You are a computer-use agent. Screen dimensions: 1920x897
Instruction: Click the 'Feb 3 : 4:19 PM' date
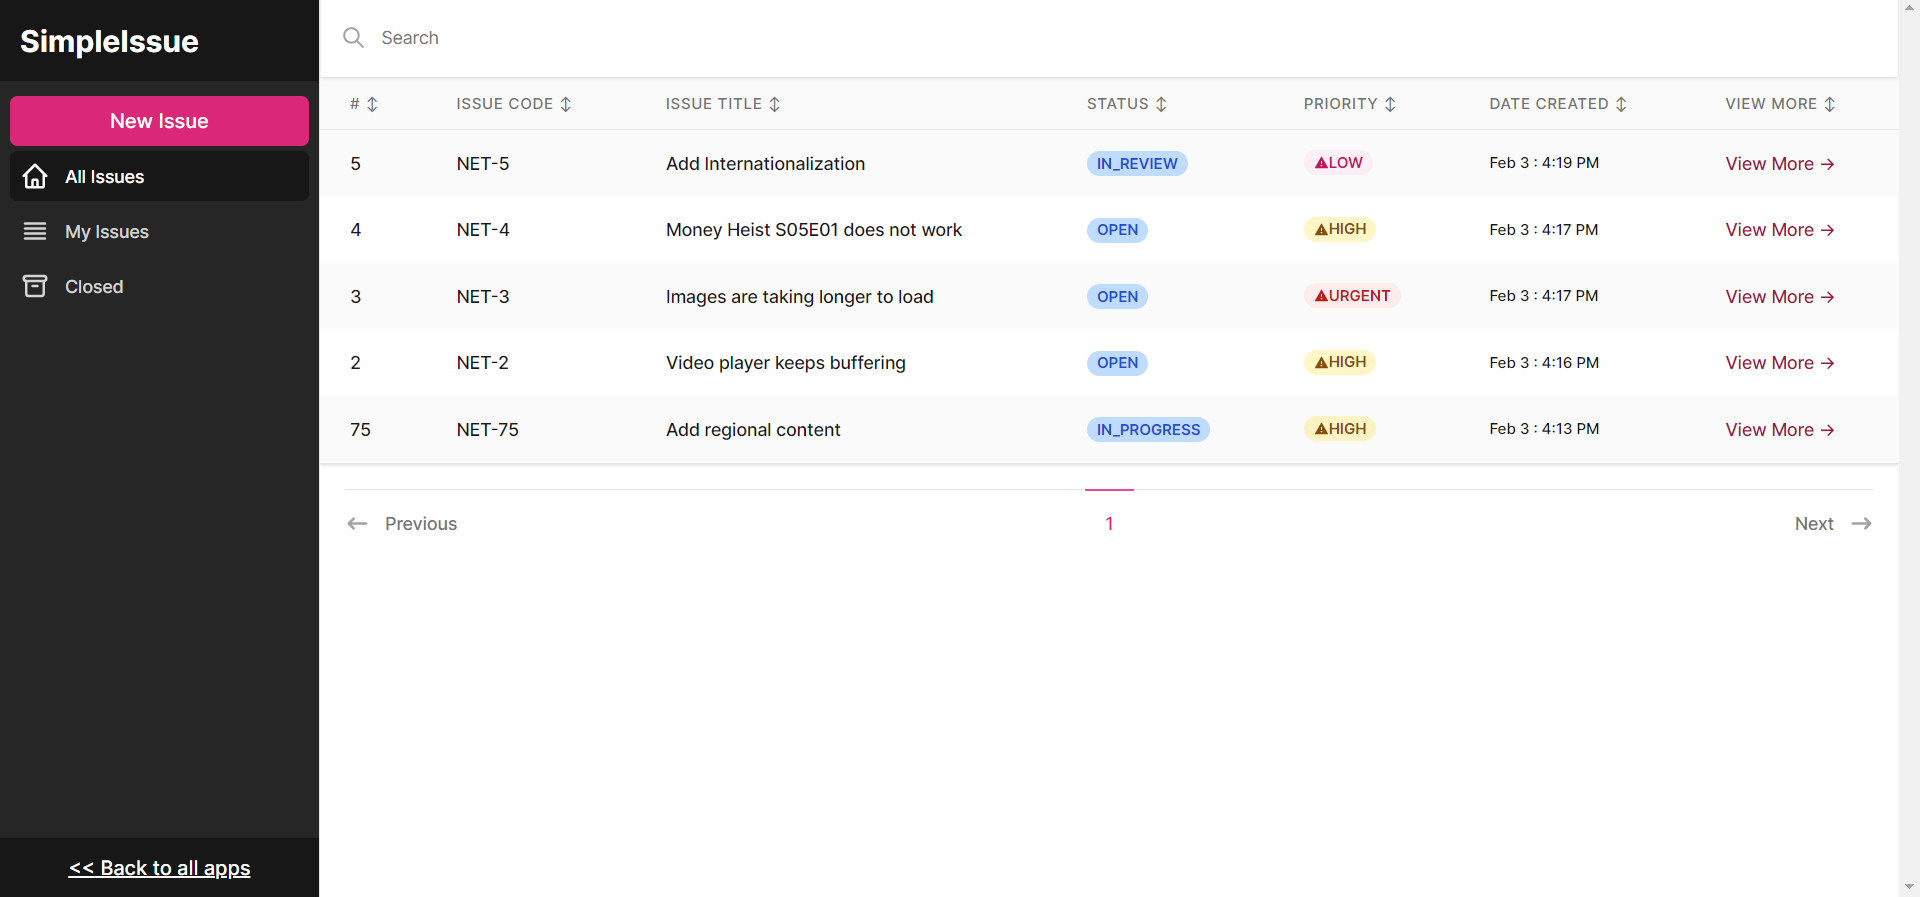1544,163
